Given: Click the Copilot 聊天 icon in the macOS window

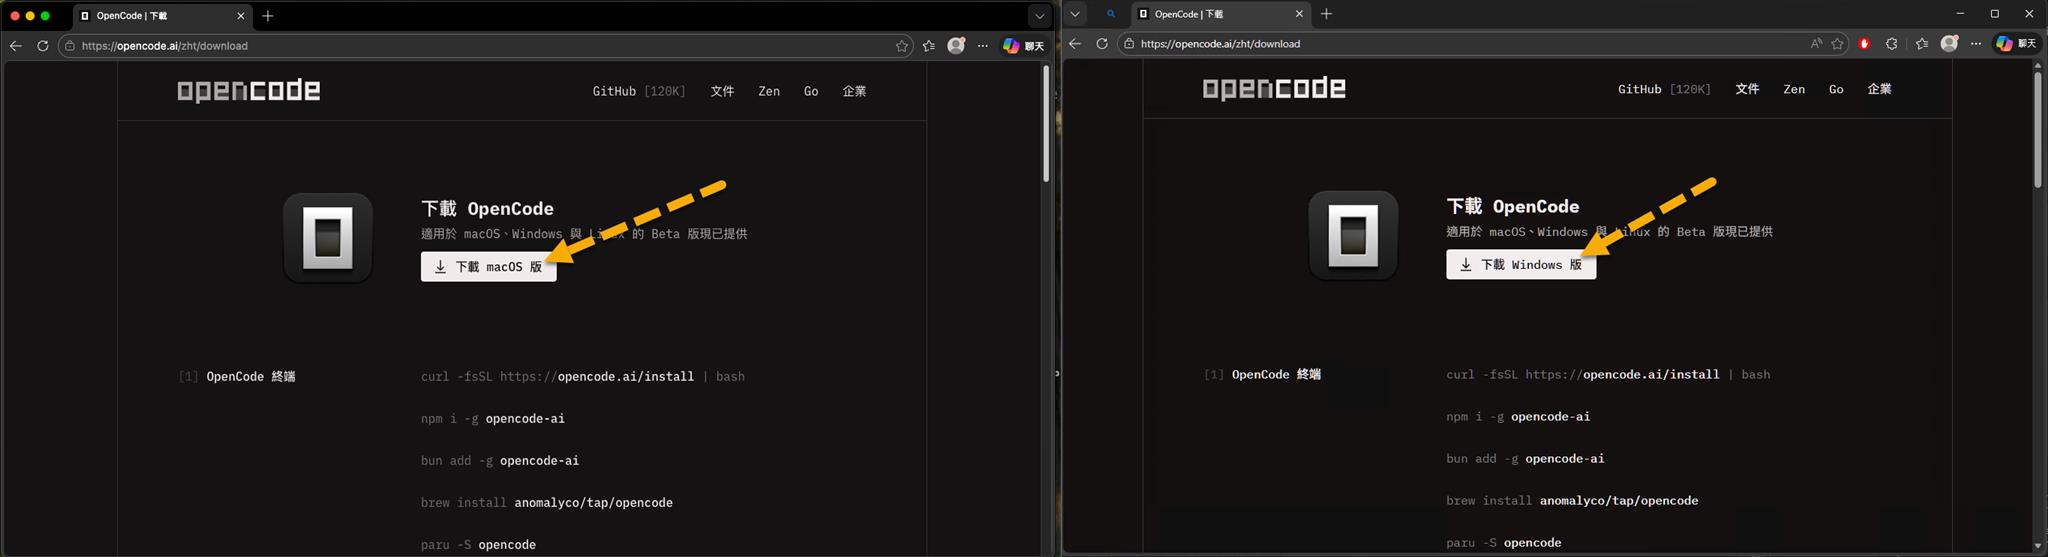Looking at the screenshot, I should (x=1023, y=46).
